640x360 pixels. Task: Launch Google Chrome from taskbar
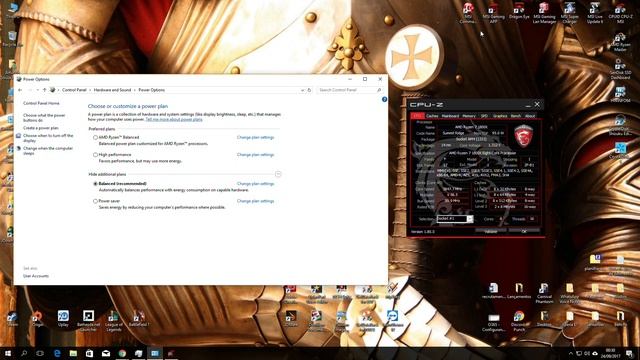pos(122,353)
